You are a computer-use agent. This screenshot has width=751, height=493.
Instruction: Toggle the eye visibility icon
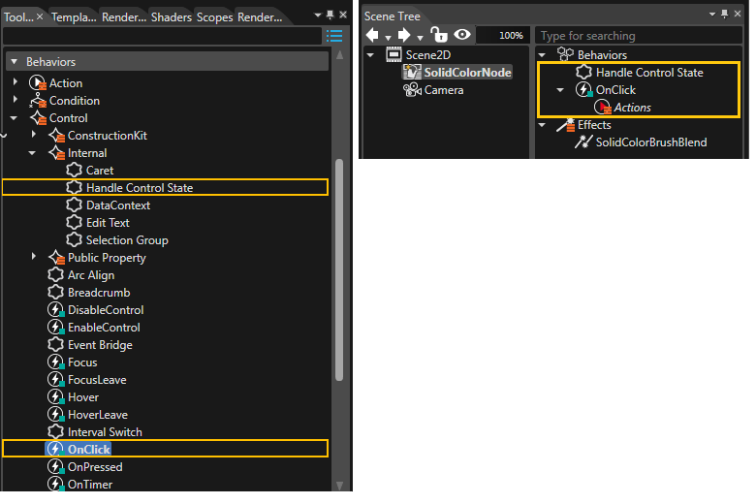coord(462,34)
